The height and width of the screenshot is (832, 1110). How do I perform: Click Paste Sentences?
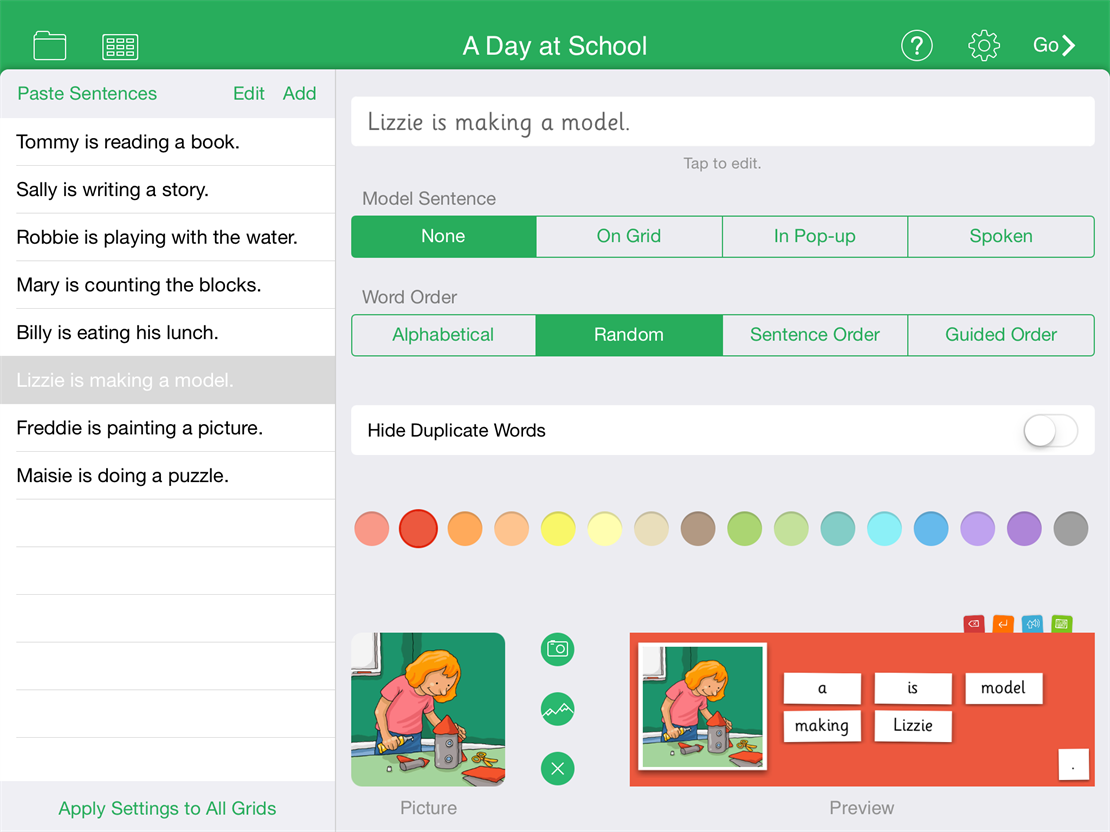pos(87,94)
